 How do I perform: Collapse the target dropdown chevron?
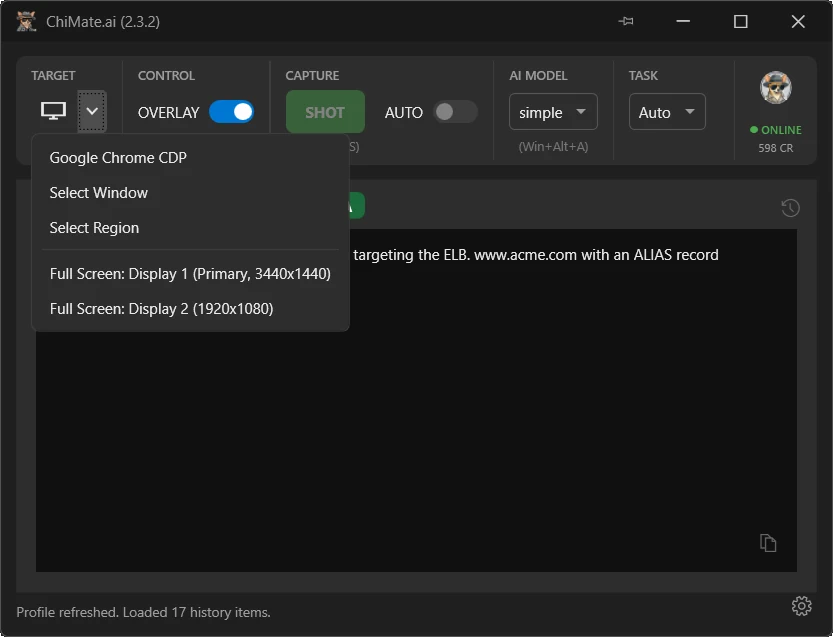[92, 111]
